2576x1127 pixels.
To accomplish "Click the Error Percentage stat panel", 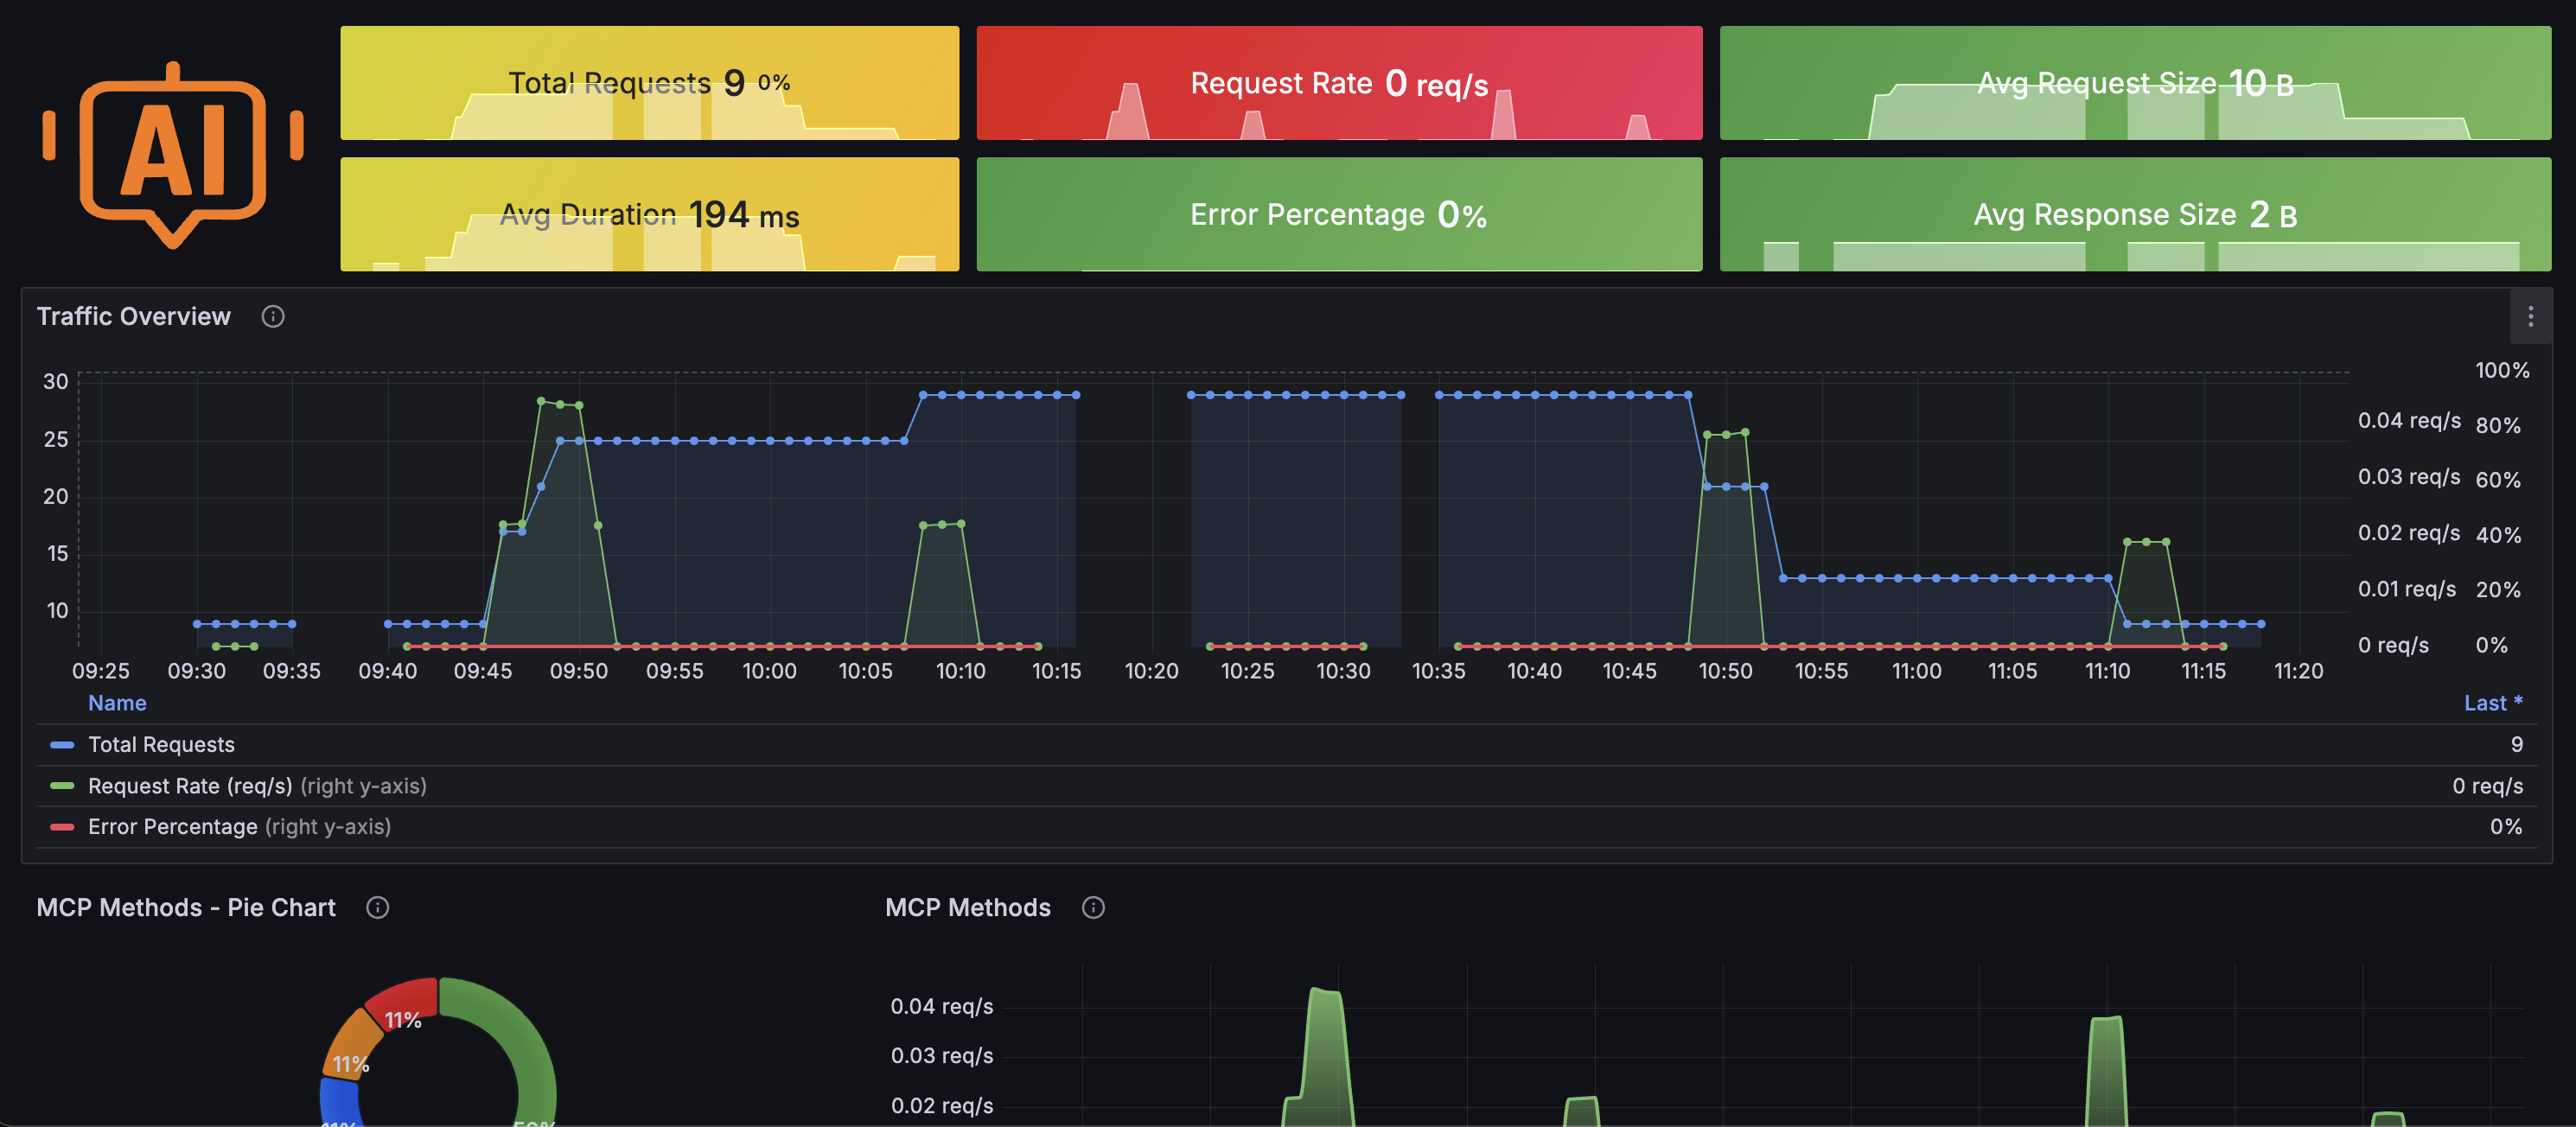I will [1338, 214].
